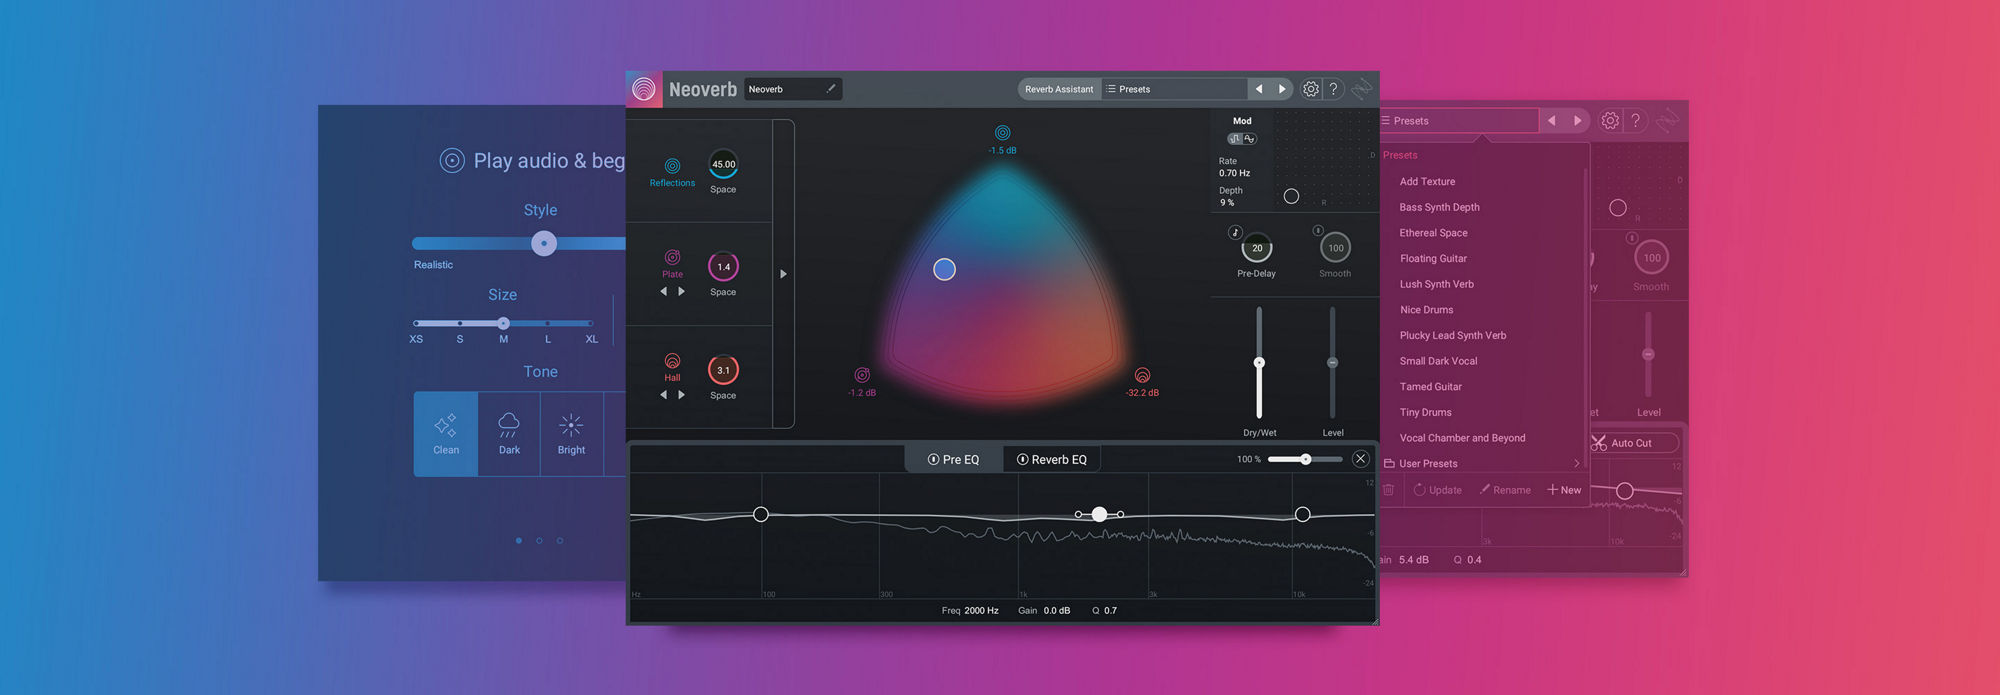Image resolution: width=2000 pixels, height=695 pixels.
Task: Open help icon in right presets window
Action: pos(1636,121)
